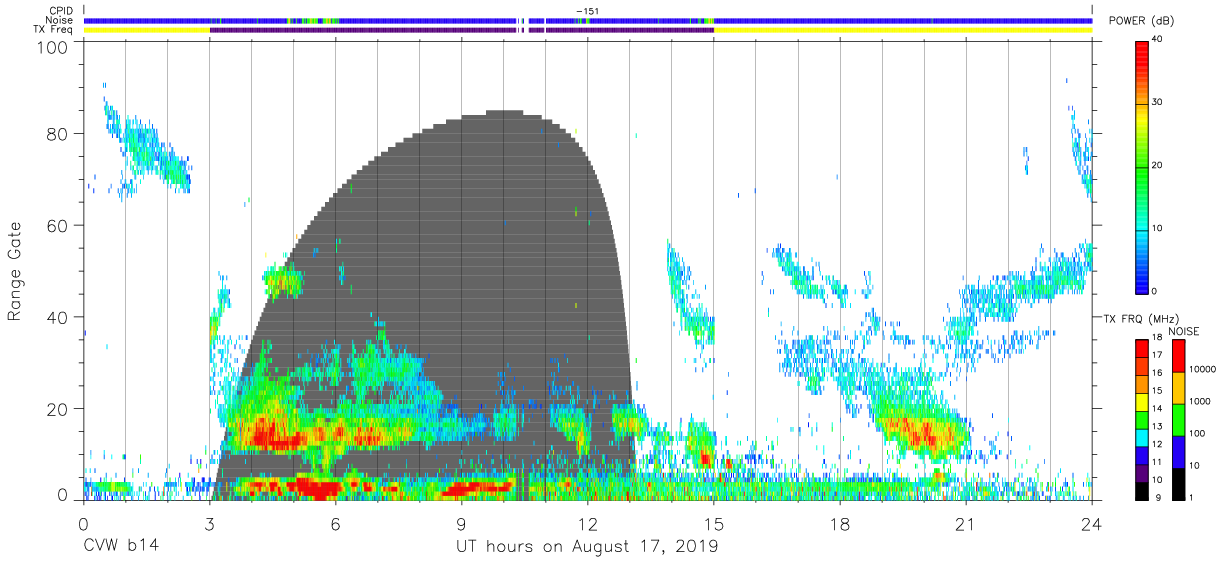Click x-axis tick label '15'
The width and height of the screenshot is (1228, 567).
tap(714, 524)
